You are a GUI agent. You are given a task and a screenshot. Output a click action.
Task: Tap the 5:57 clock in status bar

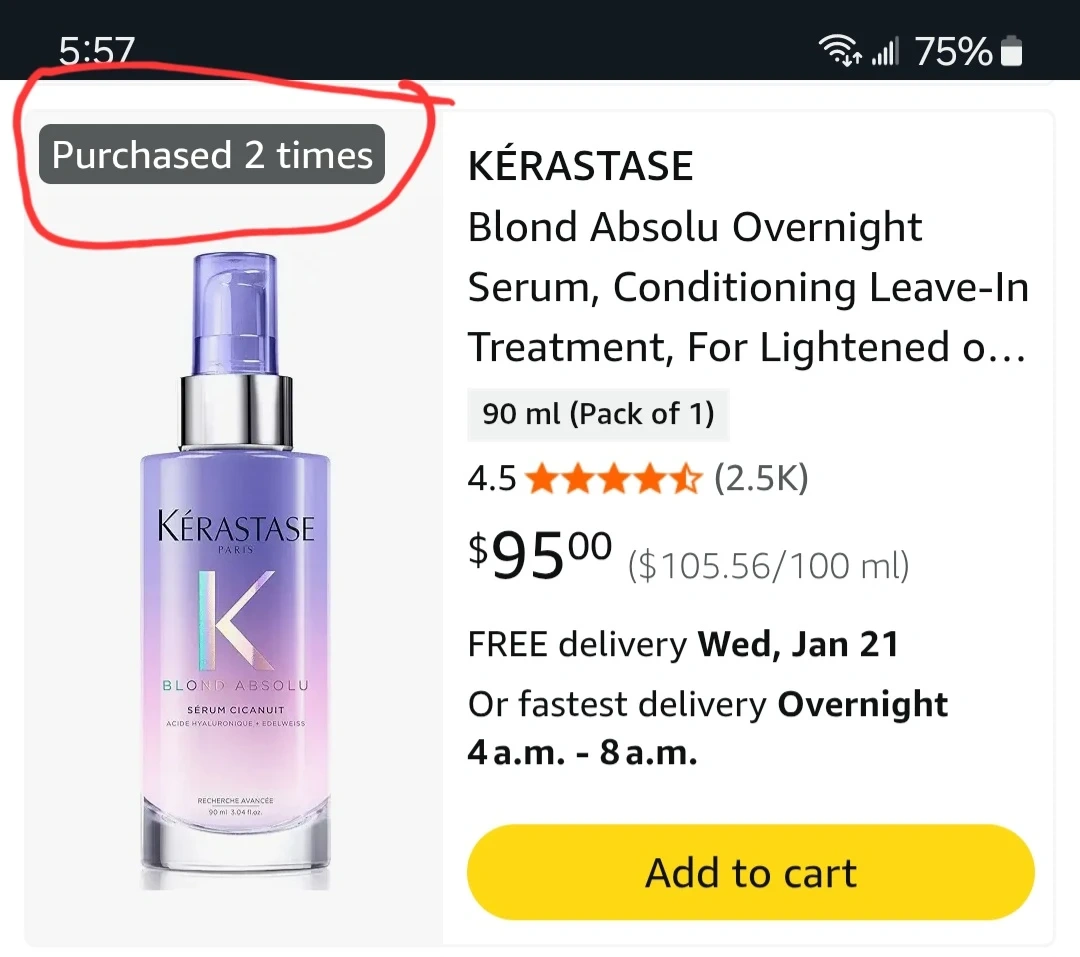97,50
